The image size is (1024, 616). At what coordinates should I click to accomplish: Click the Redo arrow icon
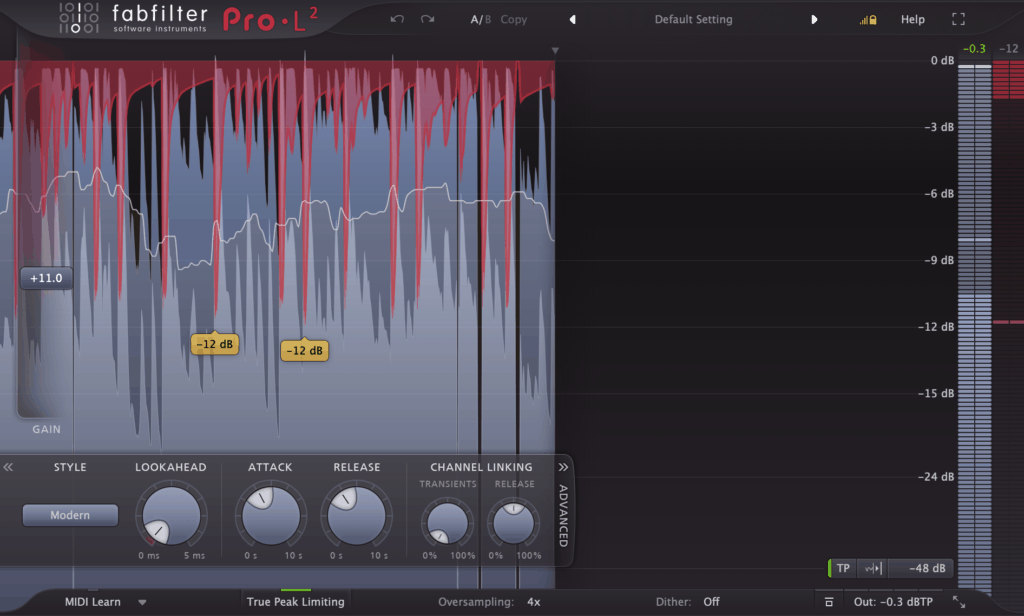[428, 19]
